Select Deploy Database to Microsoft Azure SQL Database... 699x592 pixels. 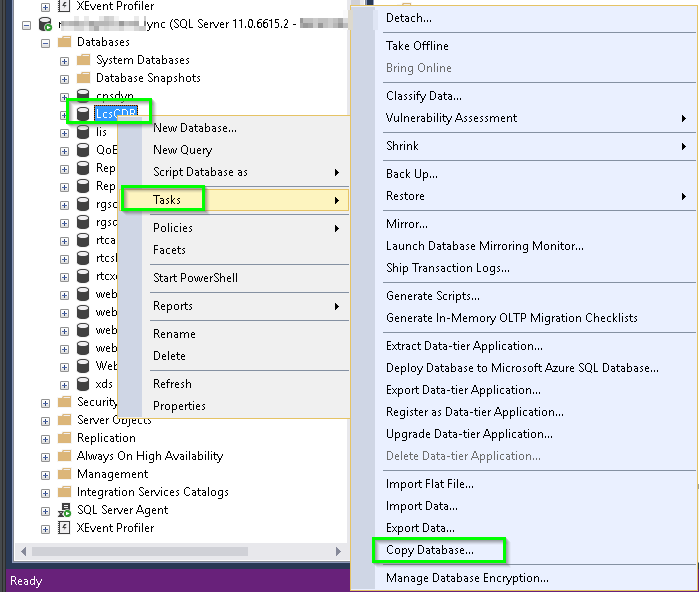(x=522, y=368)
